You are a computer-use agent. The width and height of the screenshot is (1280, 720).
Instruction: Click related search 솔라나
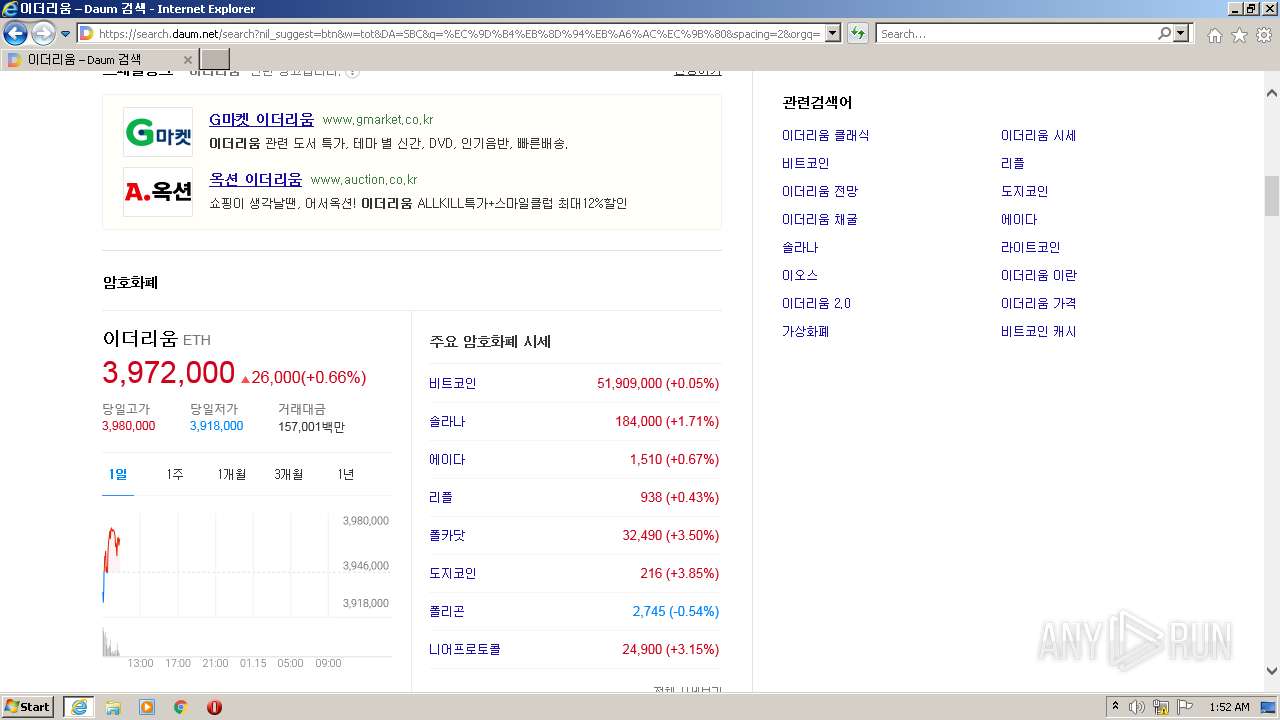click(x=800, y=247)
